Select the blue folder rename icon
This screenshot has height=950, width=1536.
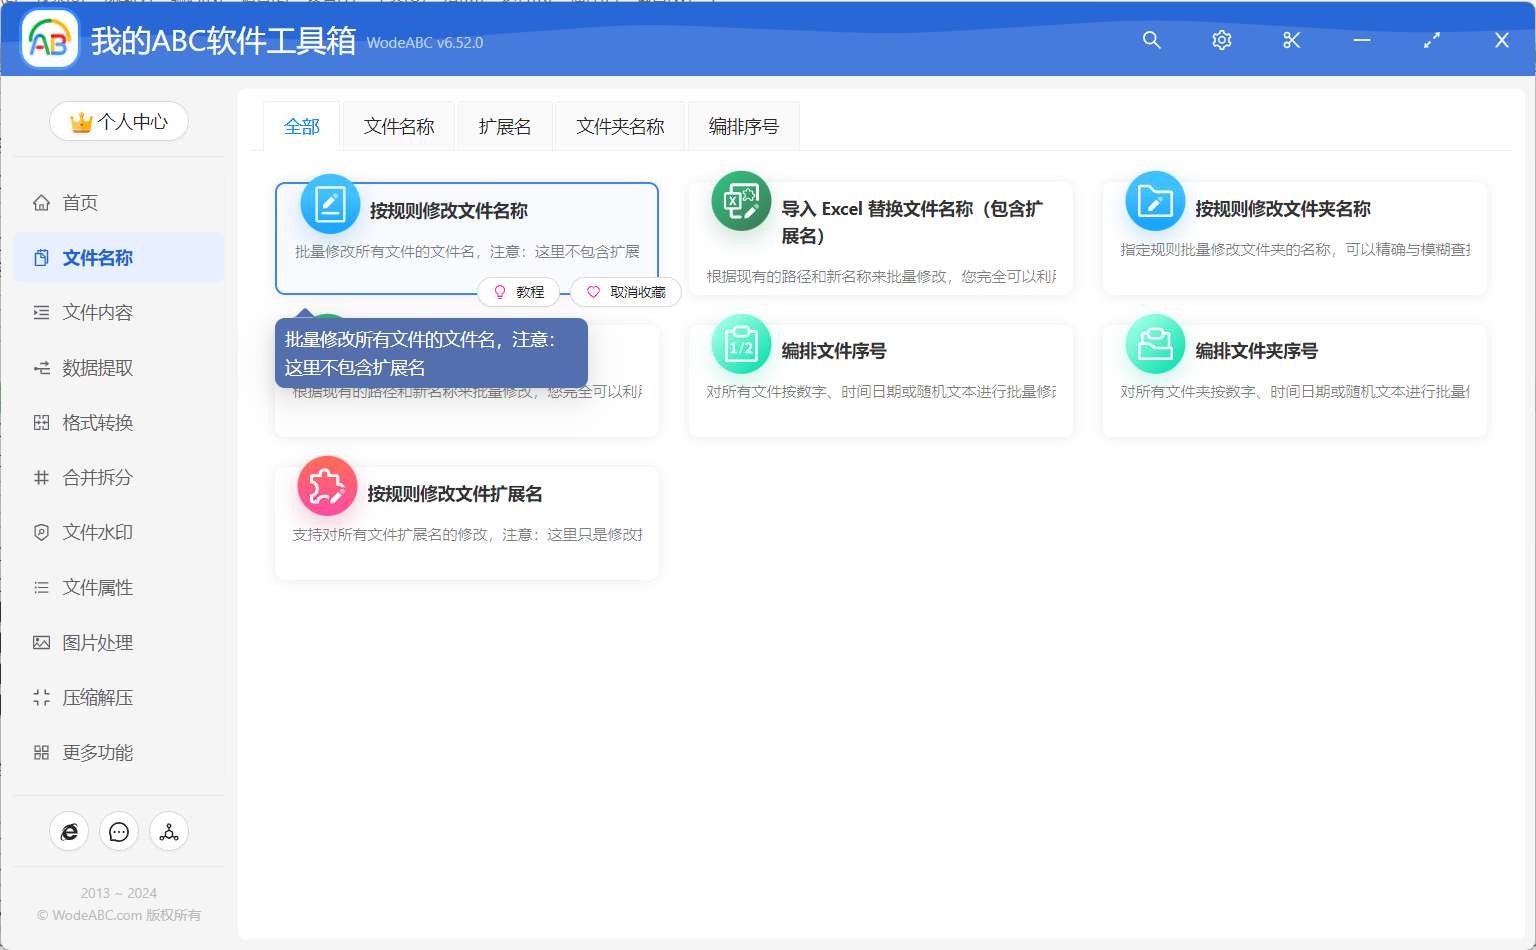pyautogui.click(x=1155, y=201)
